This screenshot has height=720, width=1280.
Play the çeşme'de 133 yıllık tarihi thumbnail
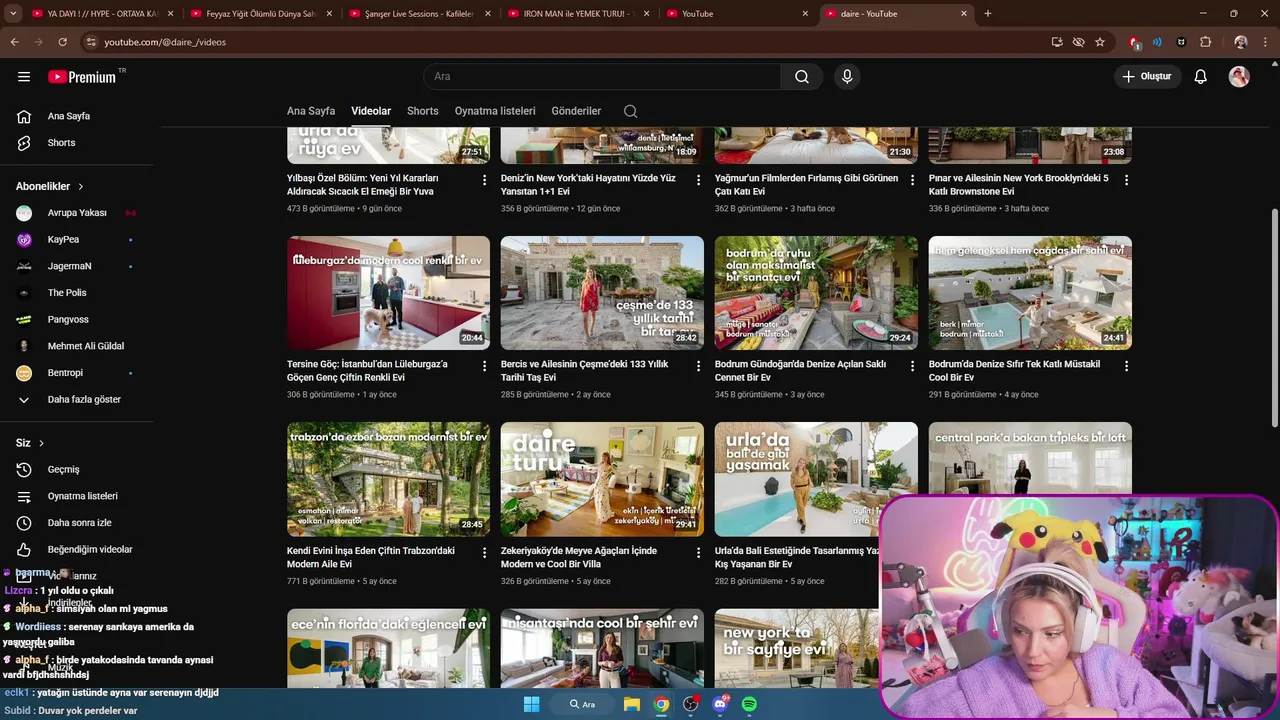pos(602,293)
